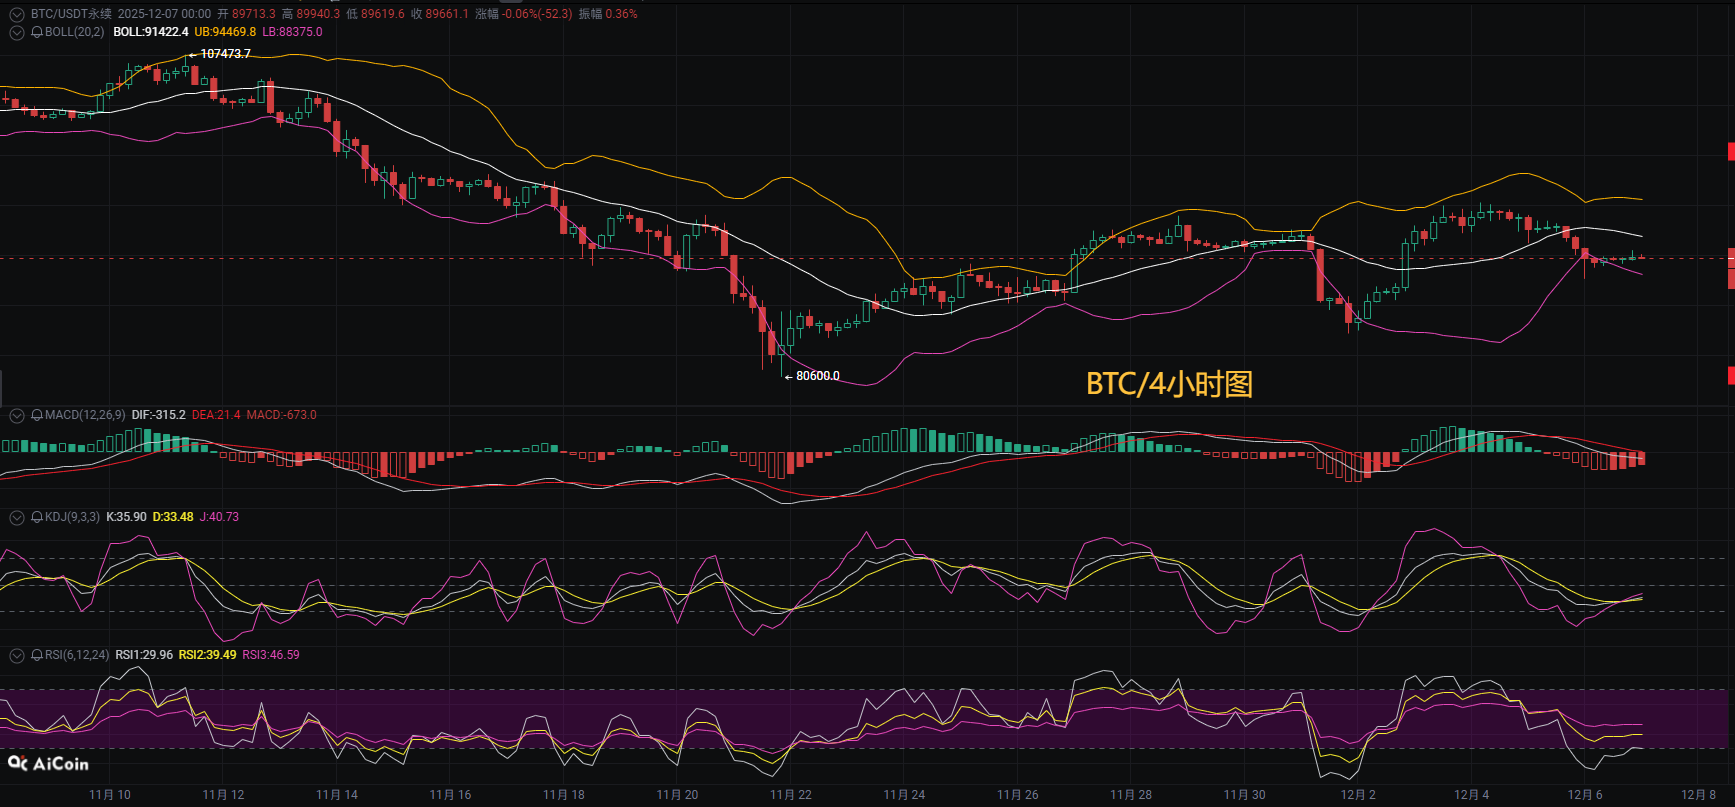This screenshot has height=807, width=1735.
Task: Click the RSI alert bell icon
Action: [x=37, y=655]
